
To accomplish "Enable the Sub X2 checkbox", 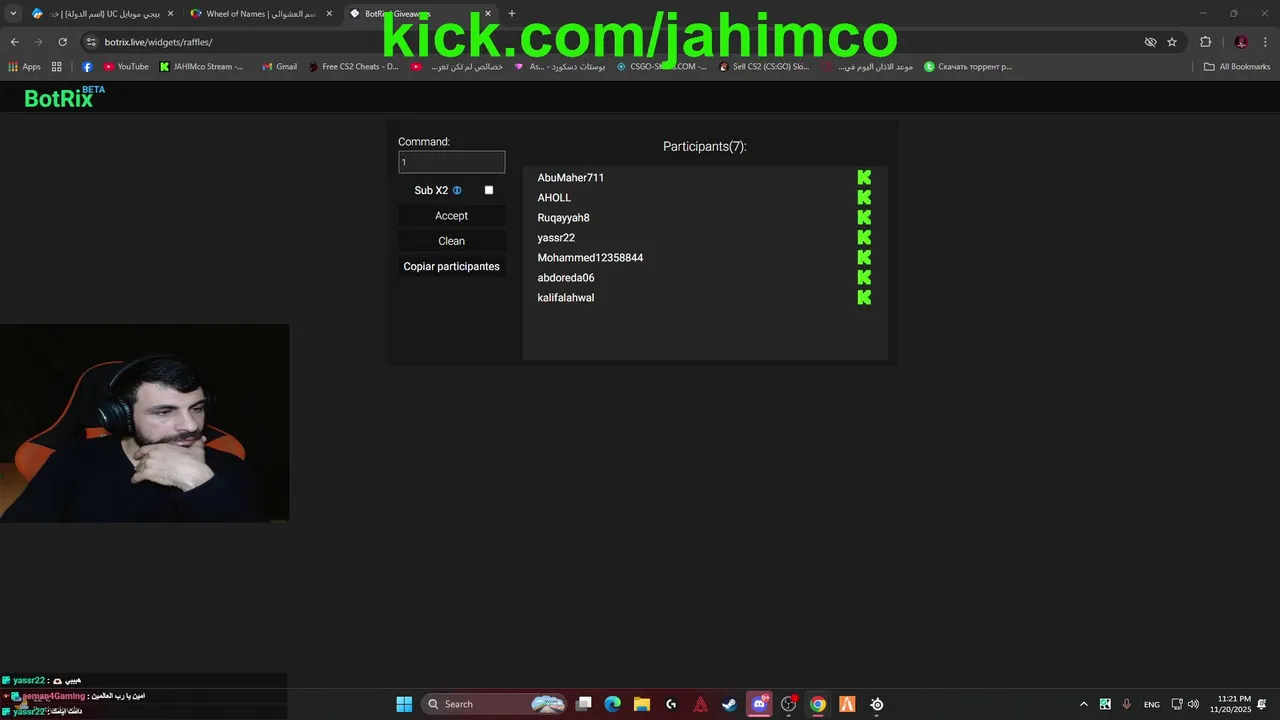I will (489, 190).
